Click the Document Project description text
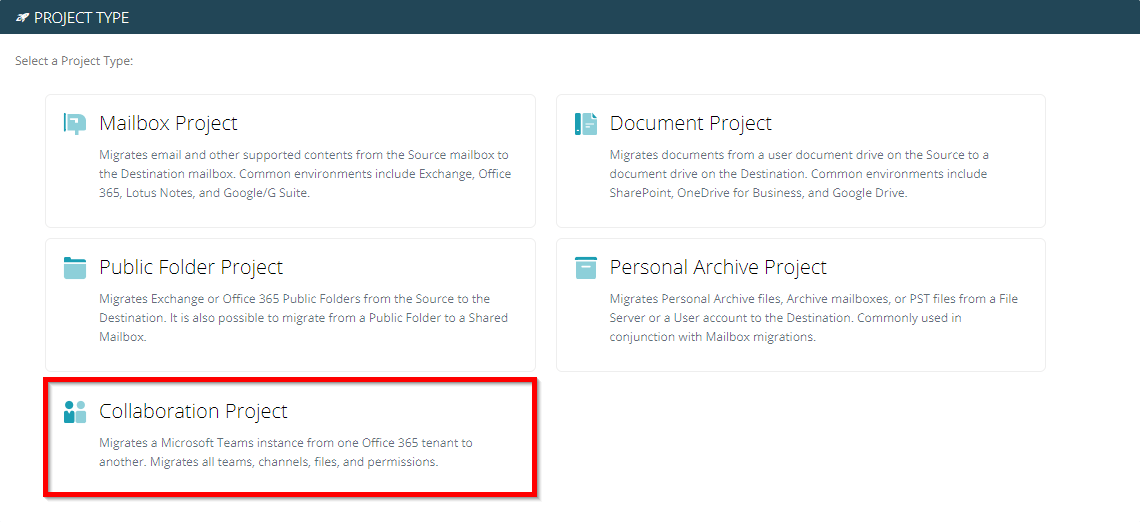Viewport: 1140px width, 522px height. pos(798,174)
